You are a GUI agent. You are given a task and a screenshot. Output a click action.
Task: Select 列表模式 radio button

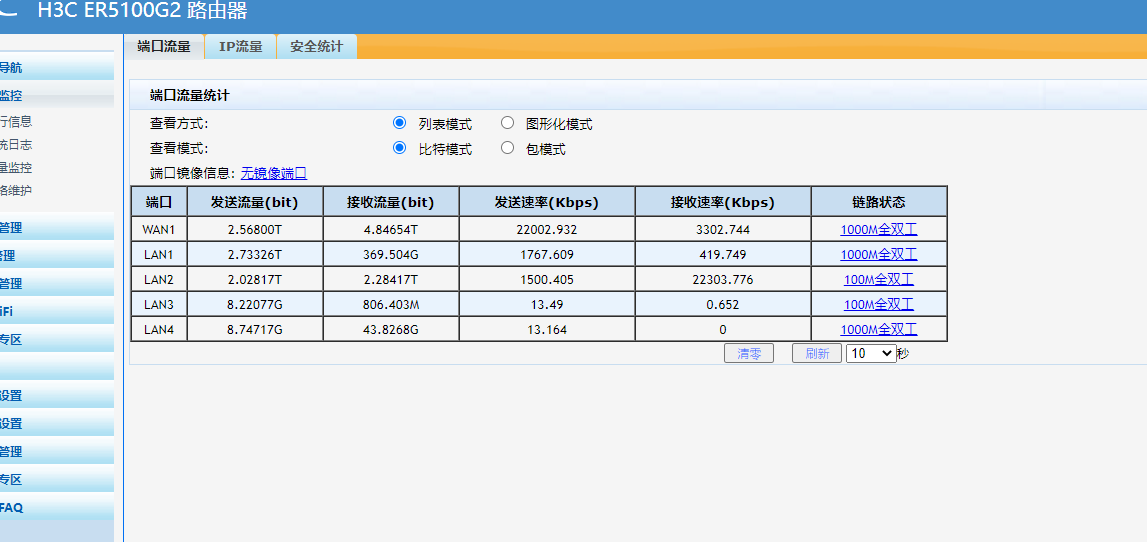(x=400, y=123)
